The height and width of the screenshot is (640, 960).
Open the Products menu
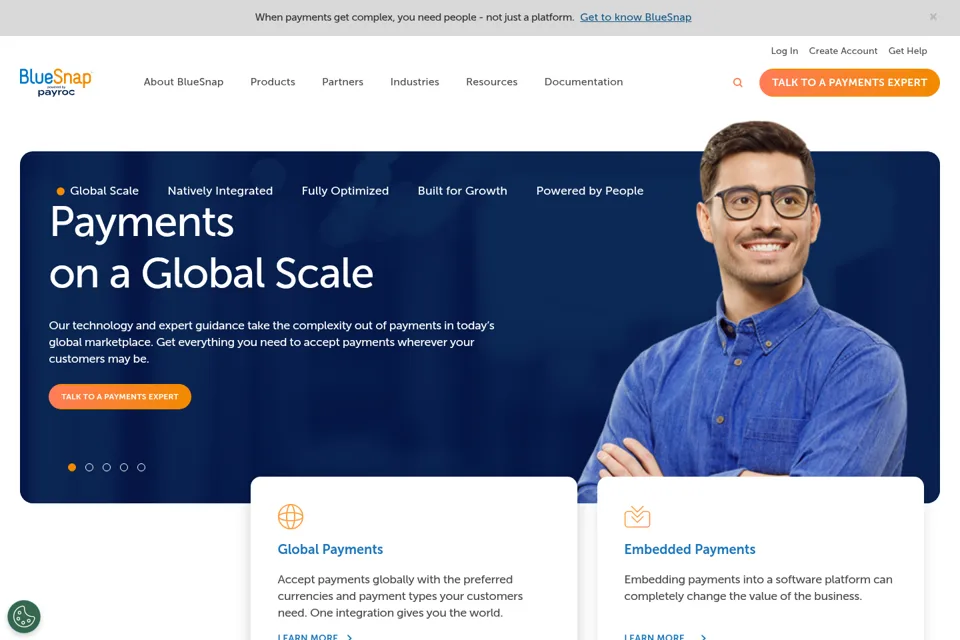272,82
